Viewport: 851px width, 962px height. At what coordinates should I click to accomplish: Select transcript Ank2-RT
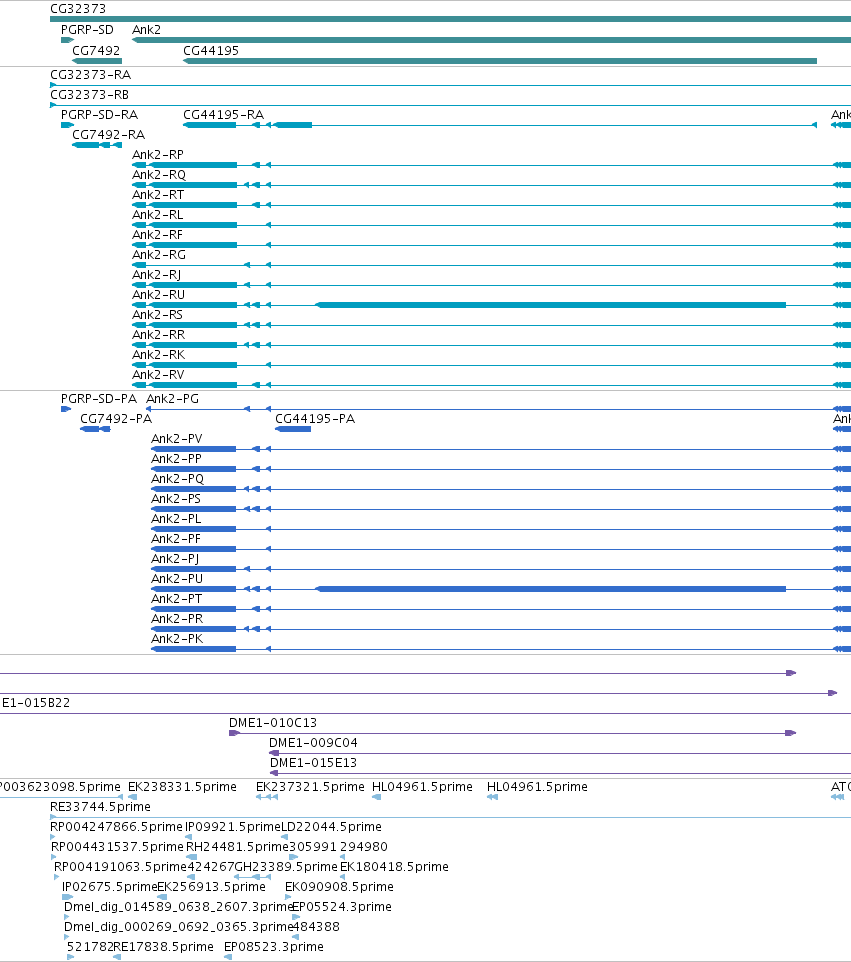pos(158,194)
